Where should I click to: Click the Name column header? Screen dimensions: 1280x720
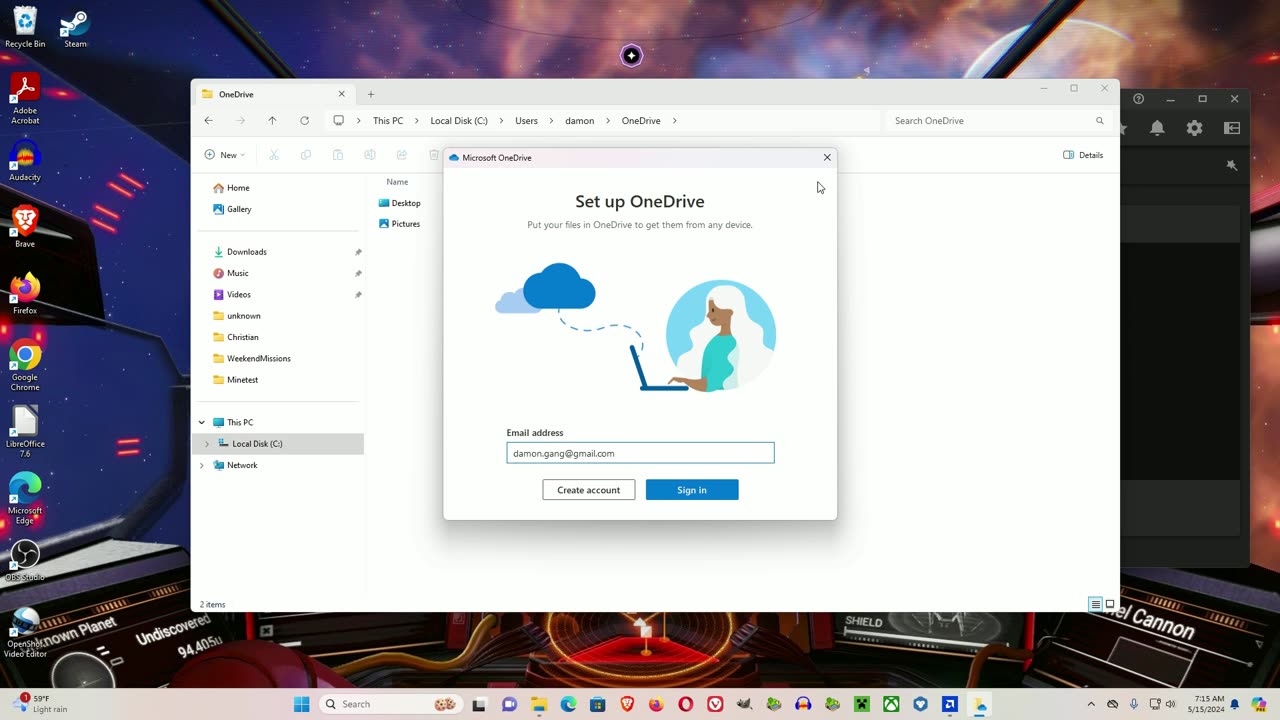(x=397, y=182)
